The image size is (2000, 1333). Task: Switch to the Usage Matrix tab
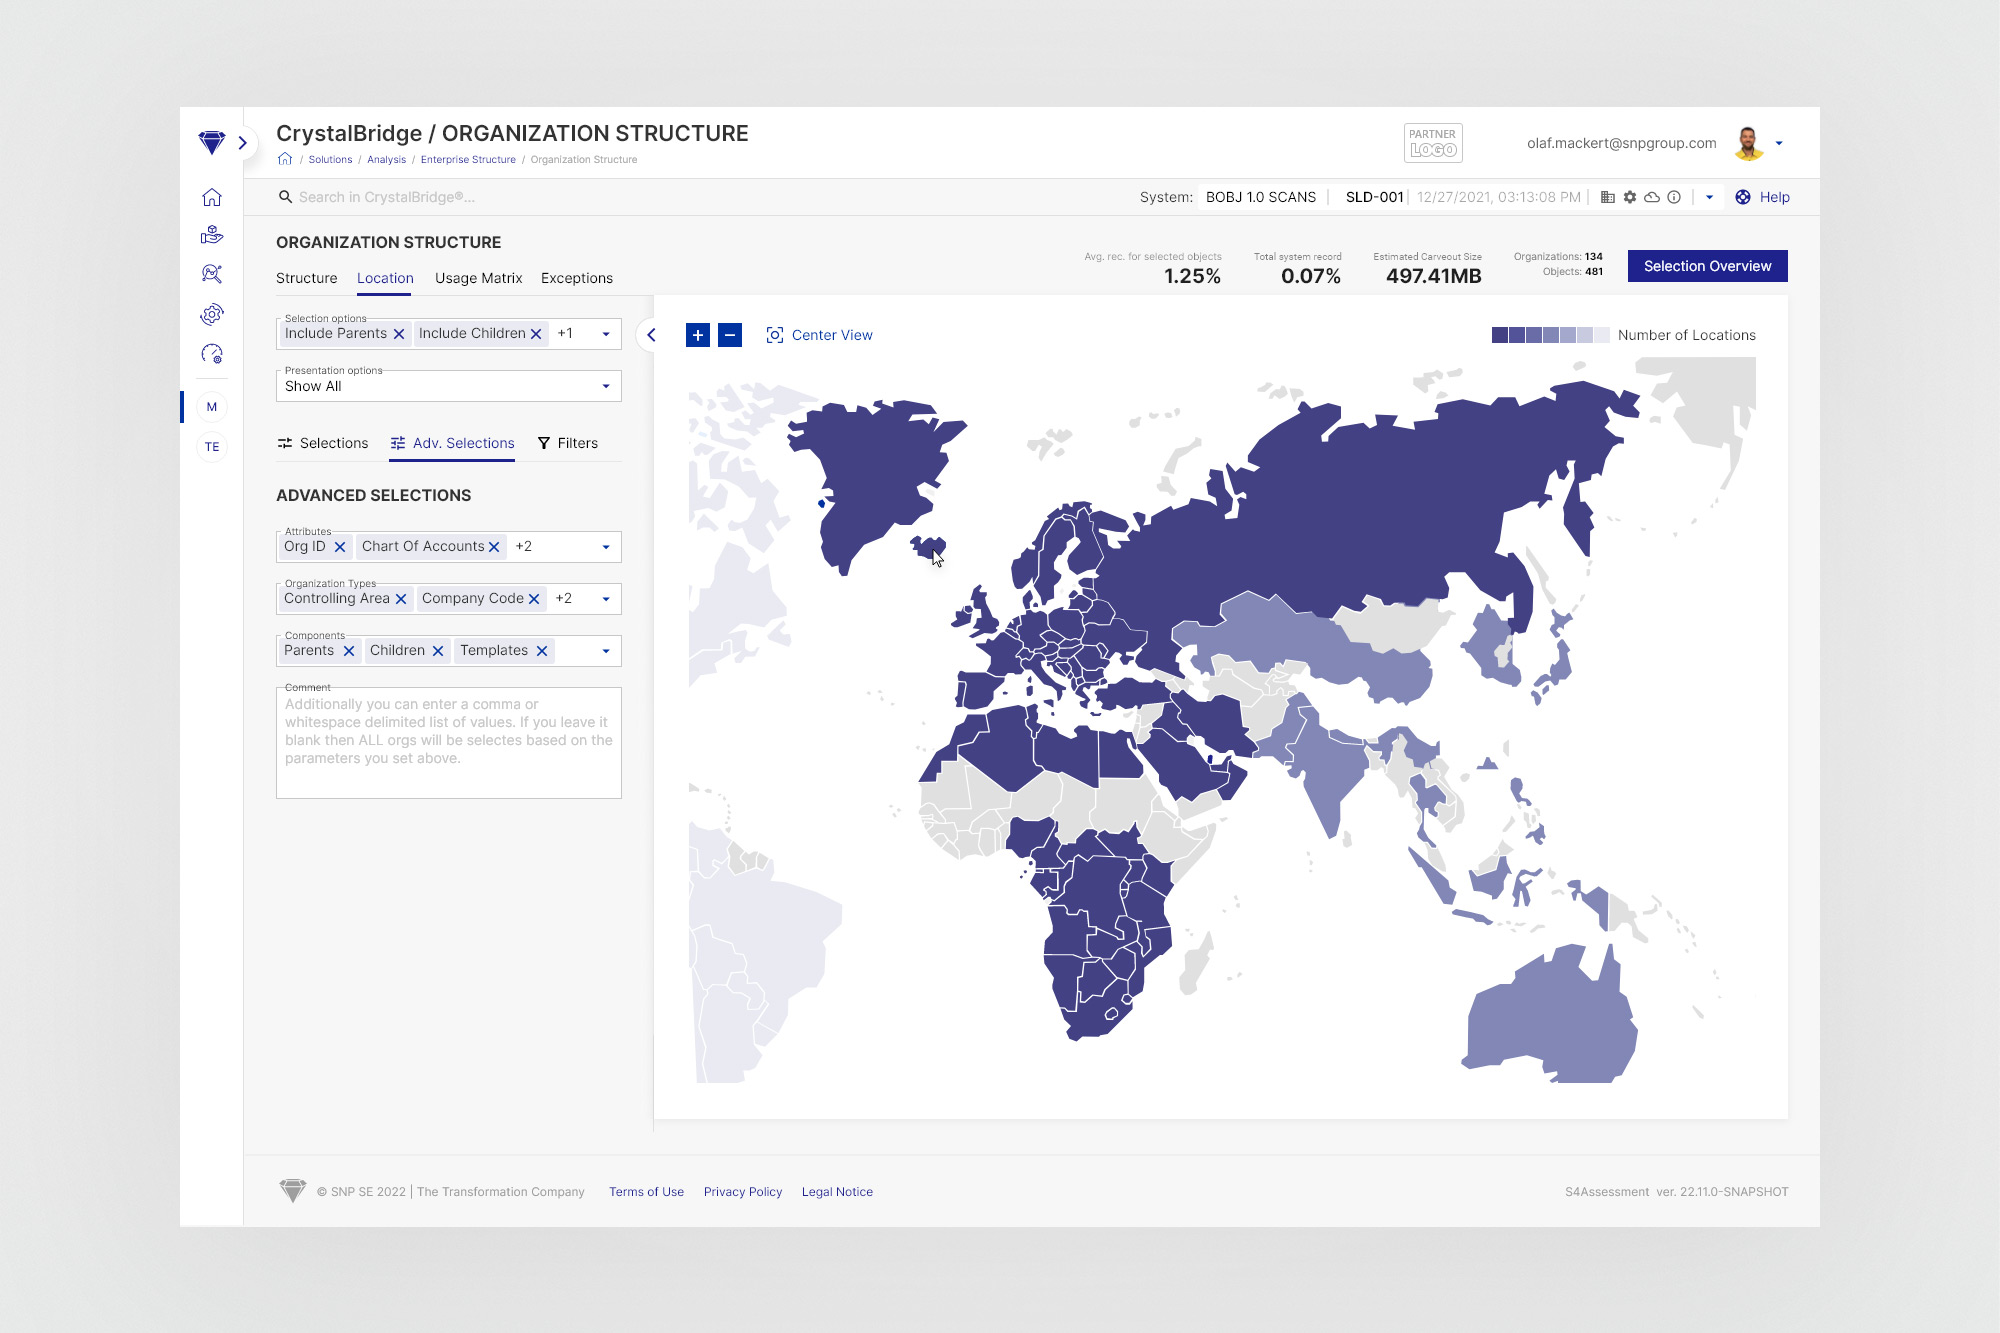478,278
